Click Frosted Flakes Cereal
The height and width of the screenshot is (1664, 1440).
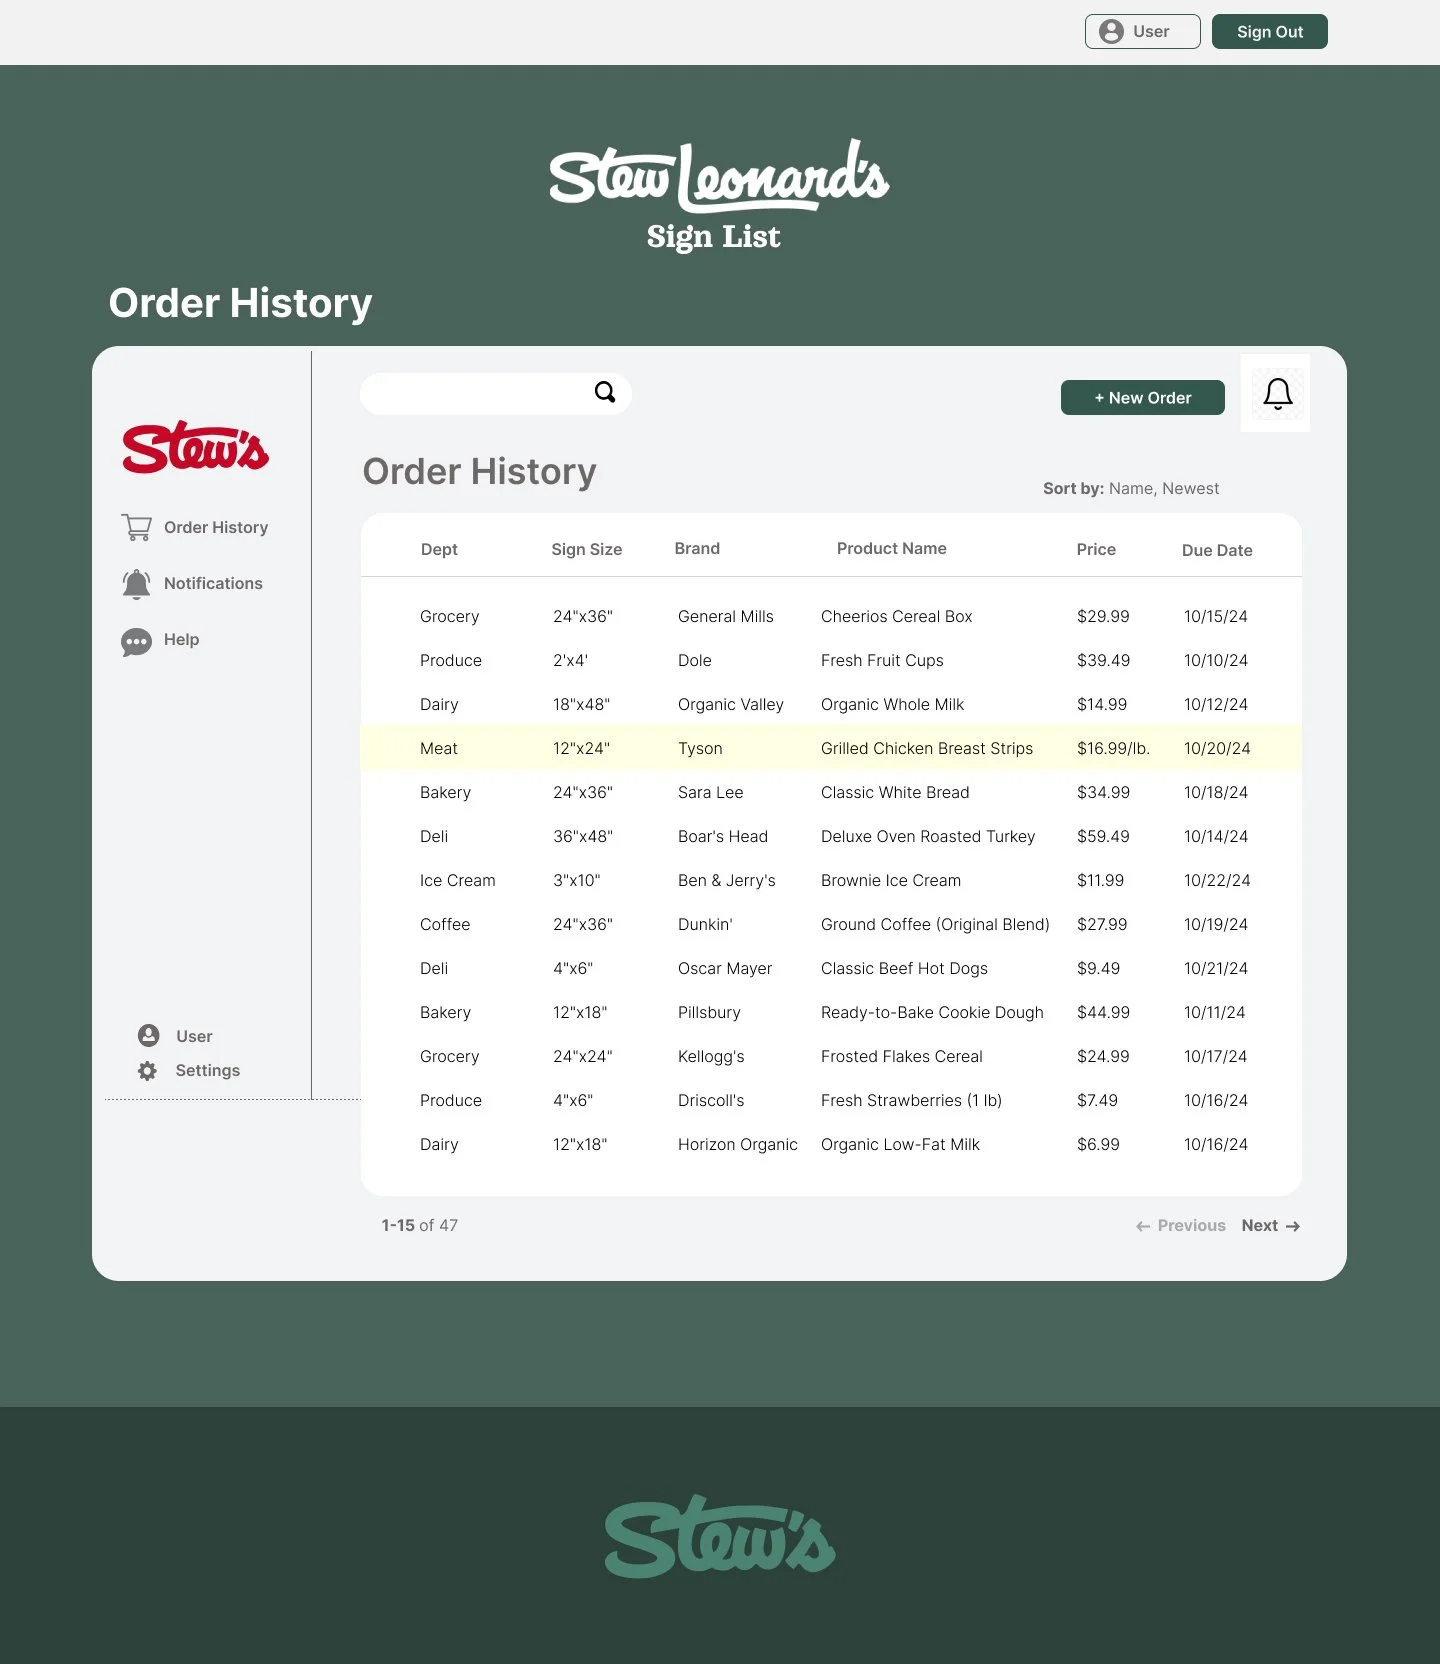point(902,1057)
